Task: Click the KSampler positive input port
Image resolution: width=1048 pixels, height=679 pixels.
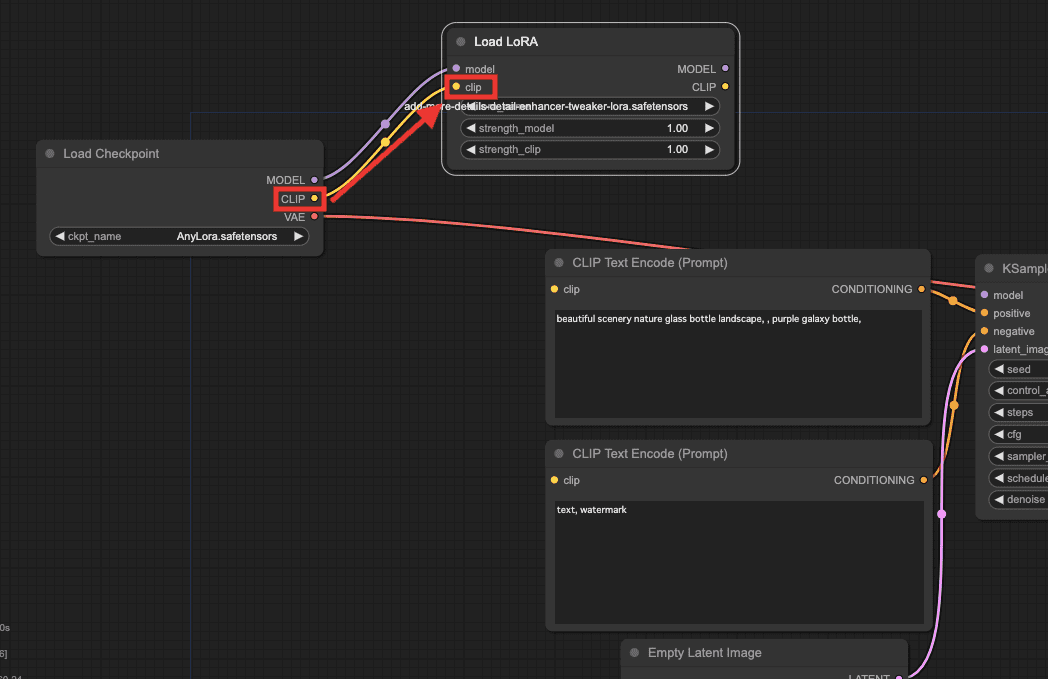Action: pos(985,313)
